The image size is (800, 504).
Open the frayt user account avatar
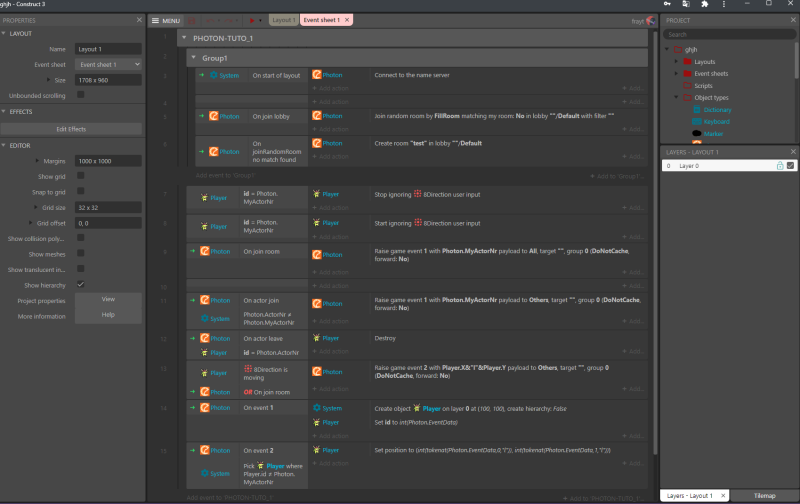pyautogui.click(x=651, y=21)
